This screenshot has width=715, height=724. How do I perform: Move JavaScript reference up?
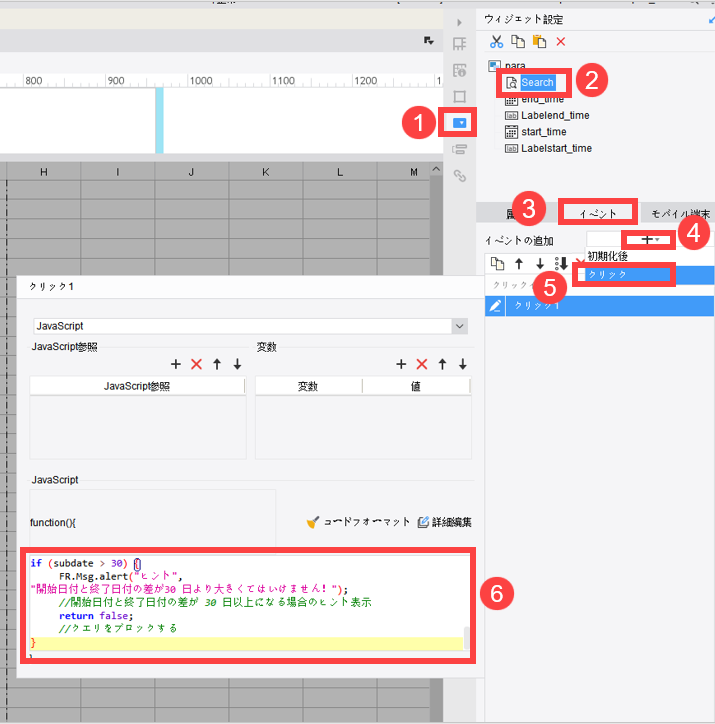tap(217, 364)
